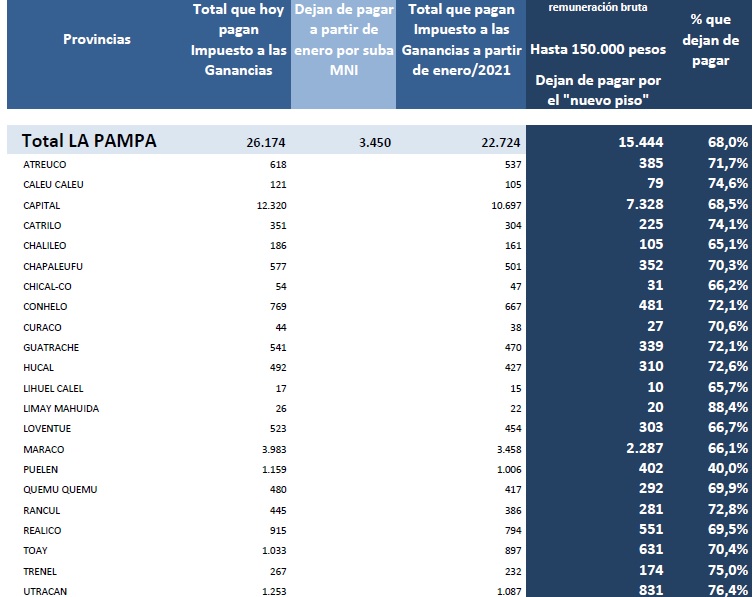Select the CHALILEO row label
The image size is (755, 597).
click(x=45, y=246)
